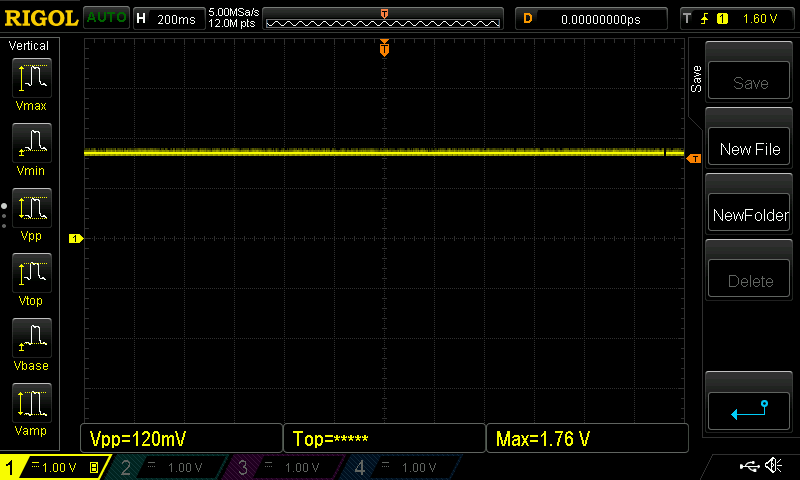
Task: Click the USB connection status icon
Action: click(749, 466)
